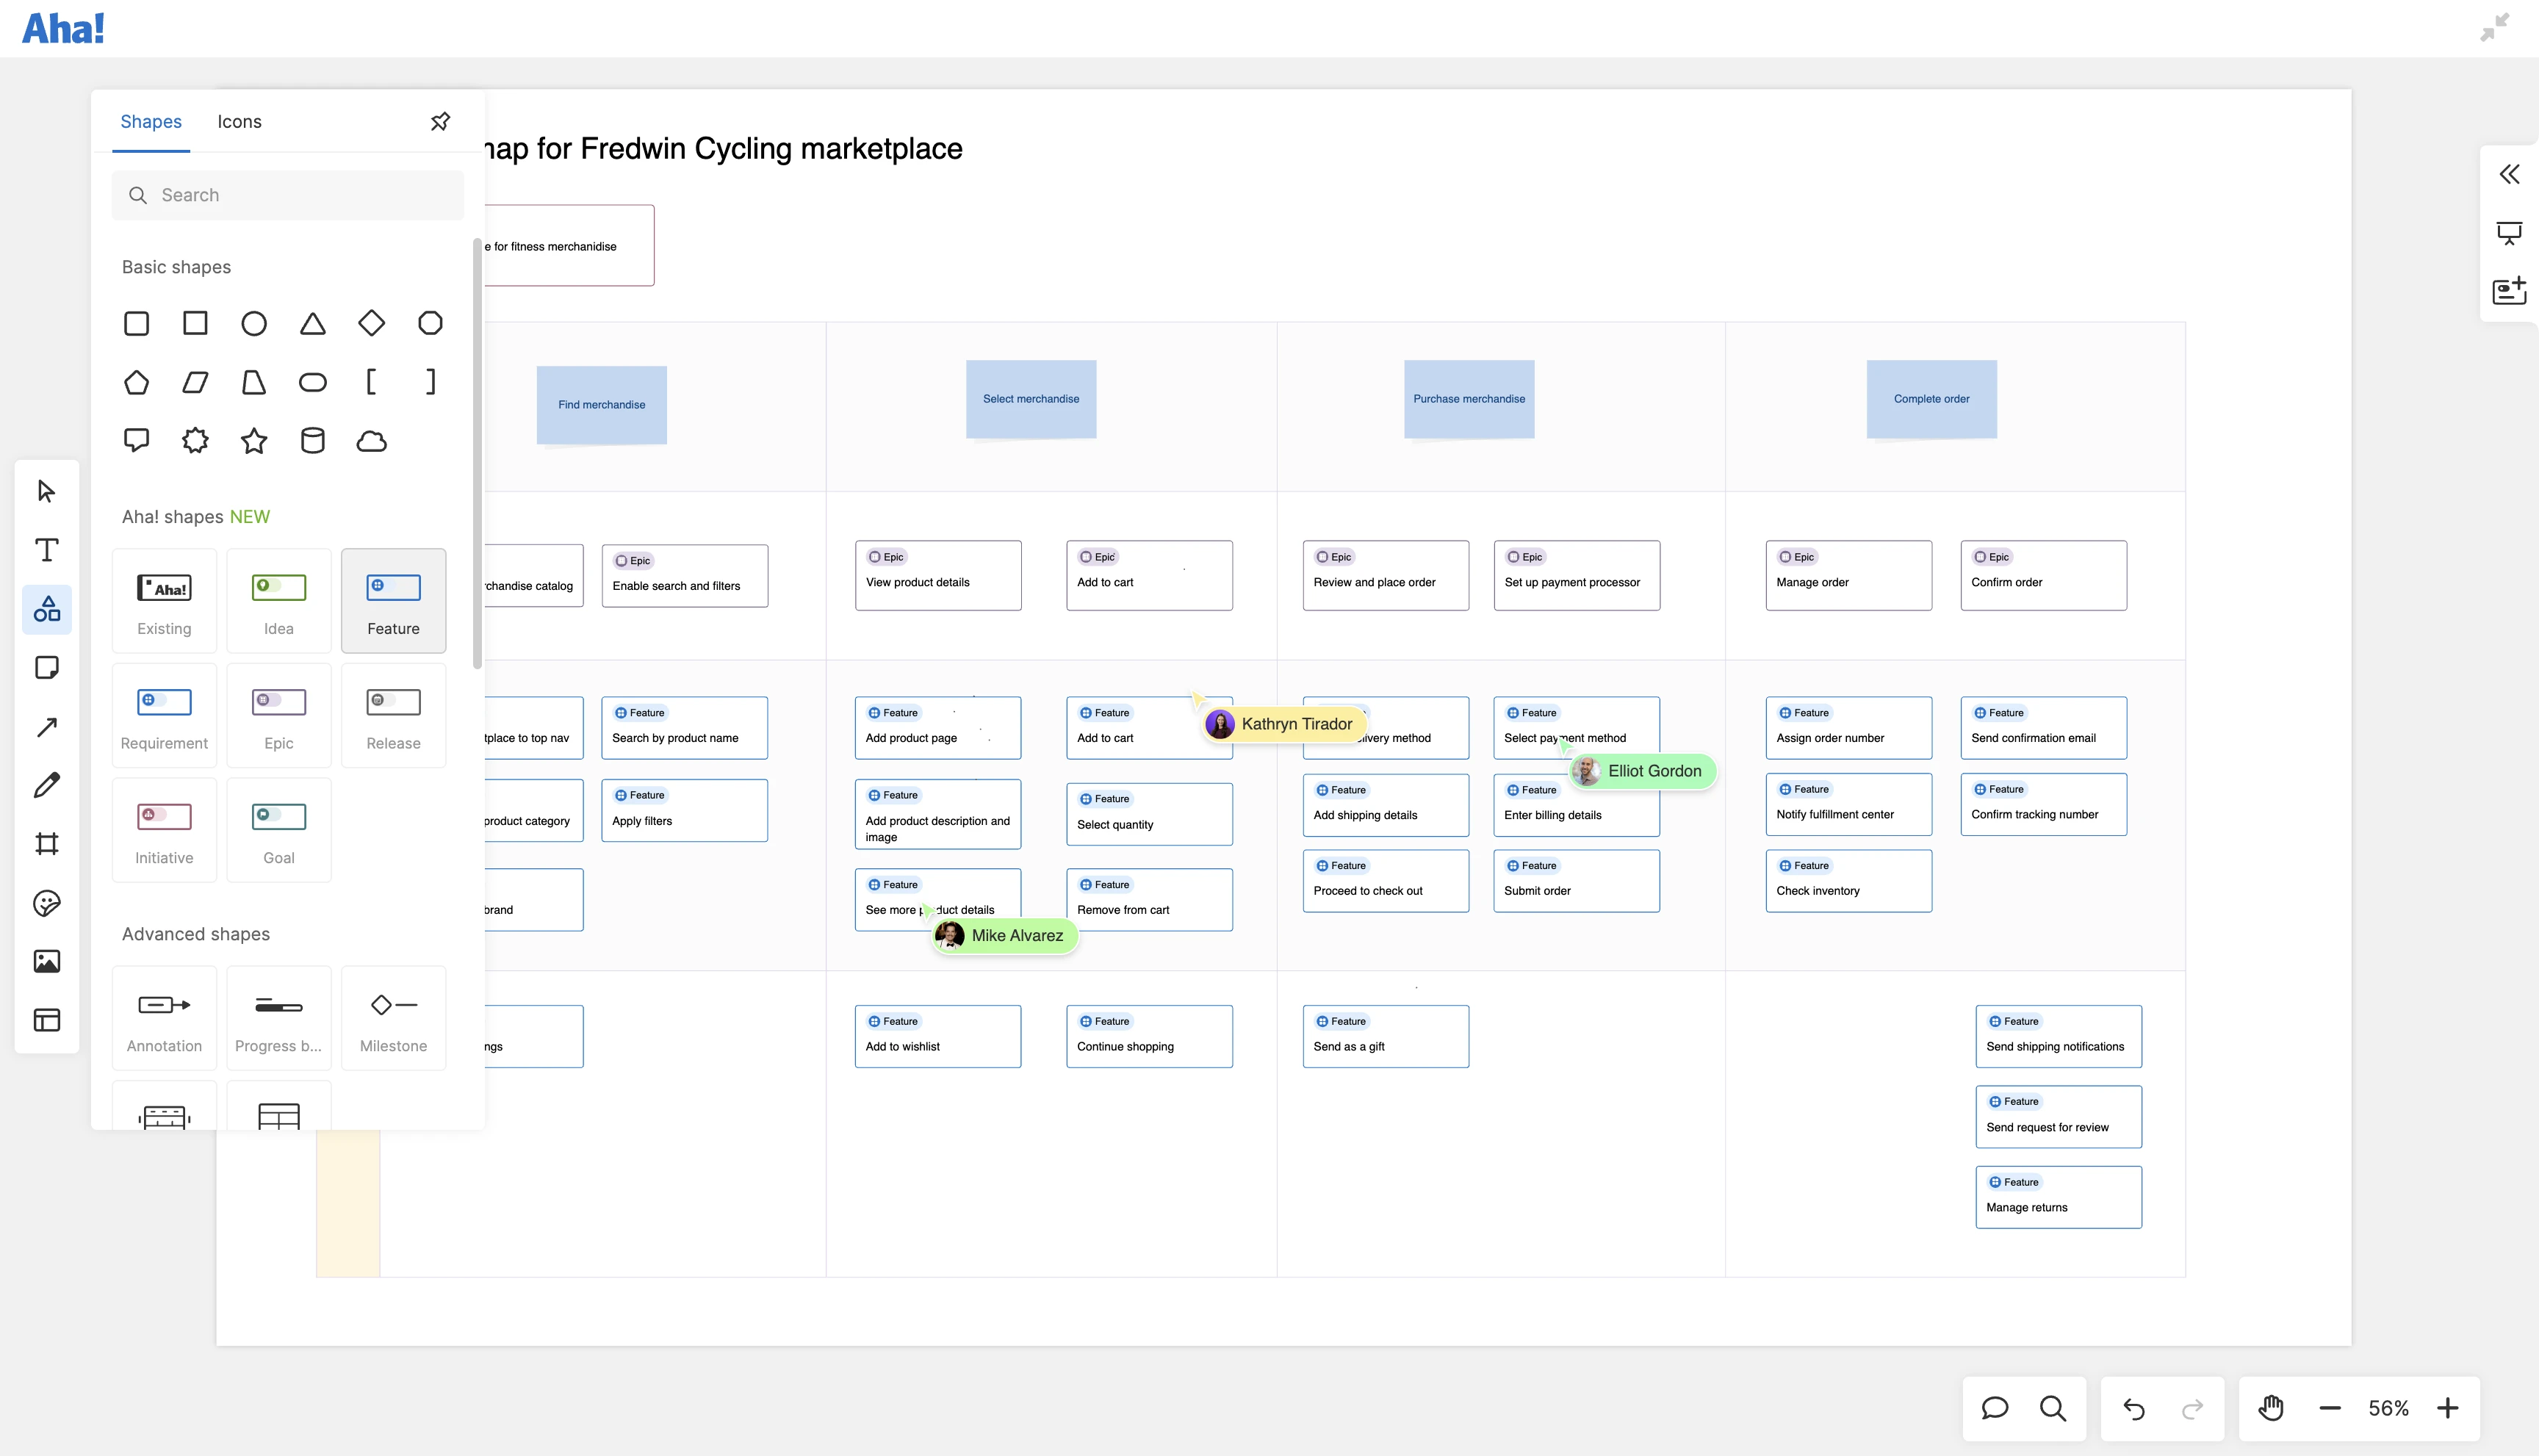
Task: Select the pencil drawing tool
Action: pyautogui.click(x=46, y=785)
